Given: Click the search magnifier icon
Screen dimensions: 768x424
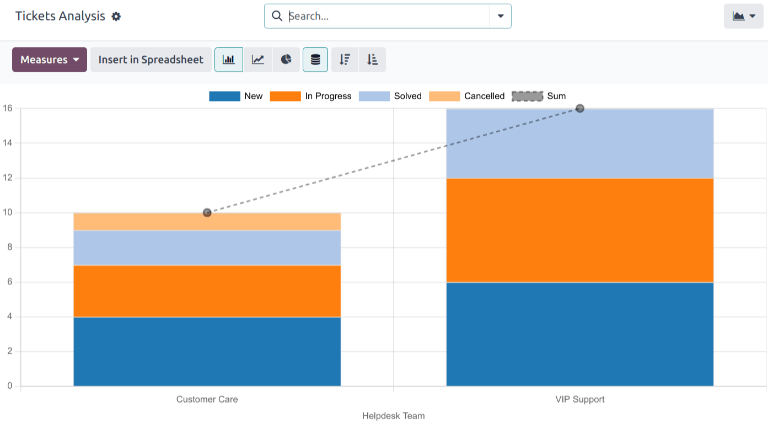Looking at the screenshot, I should point(277,16).
